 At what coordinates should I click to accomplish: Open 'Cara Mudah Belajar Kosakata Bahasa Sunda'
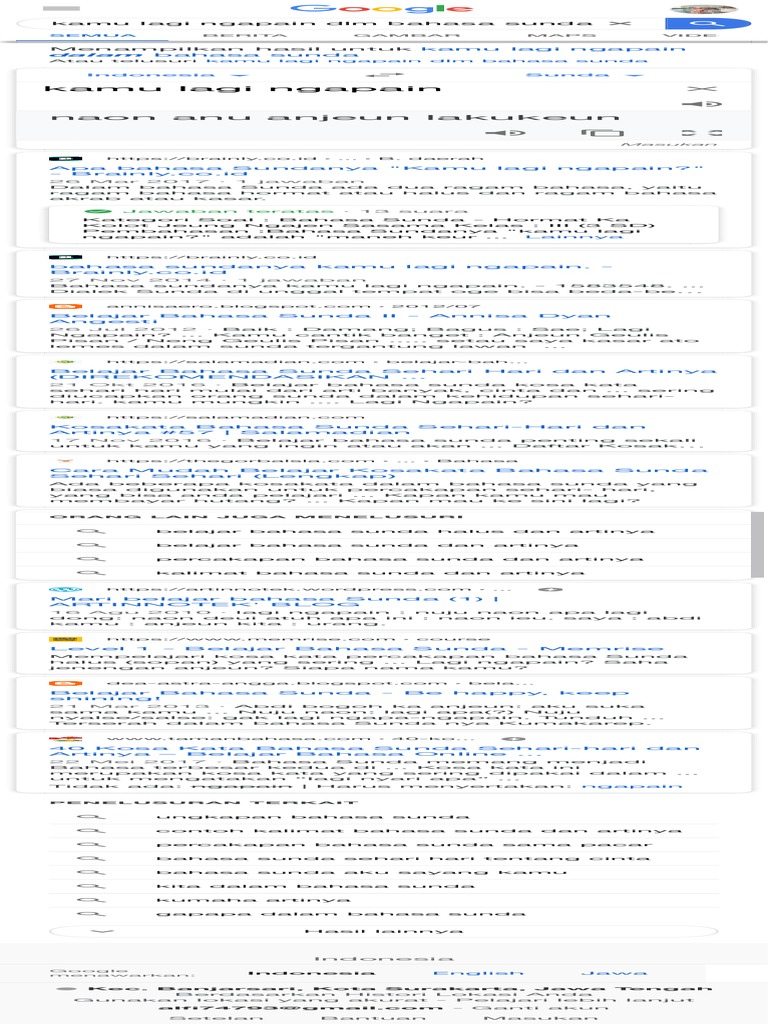point(378,473)
